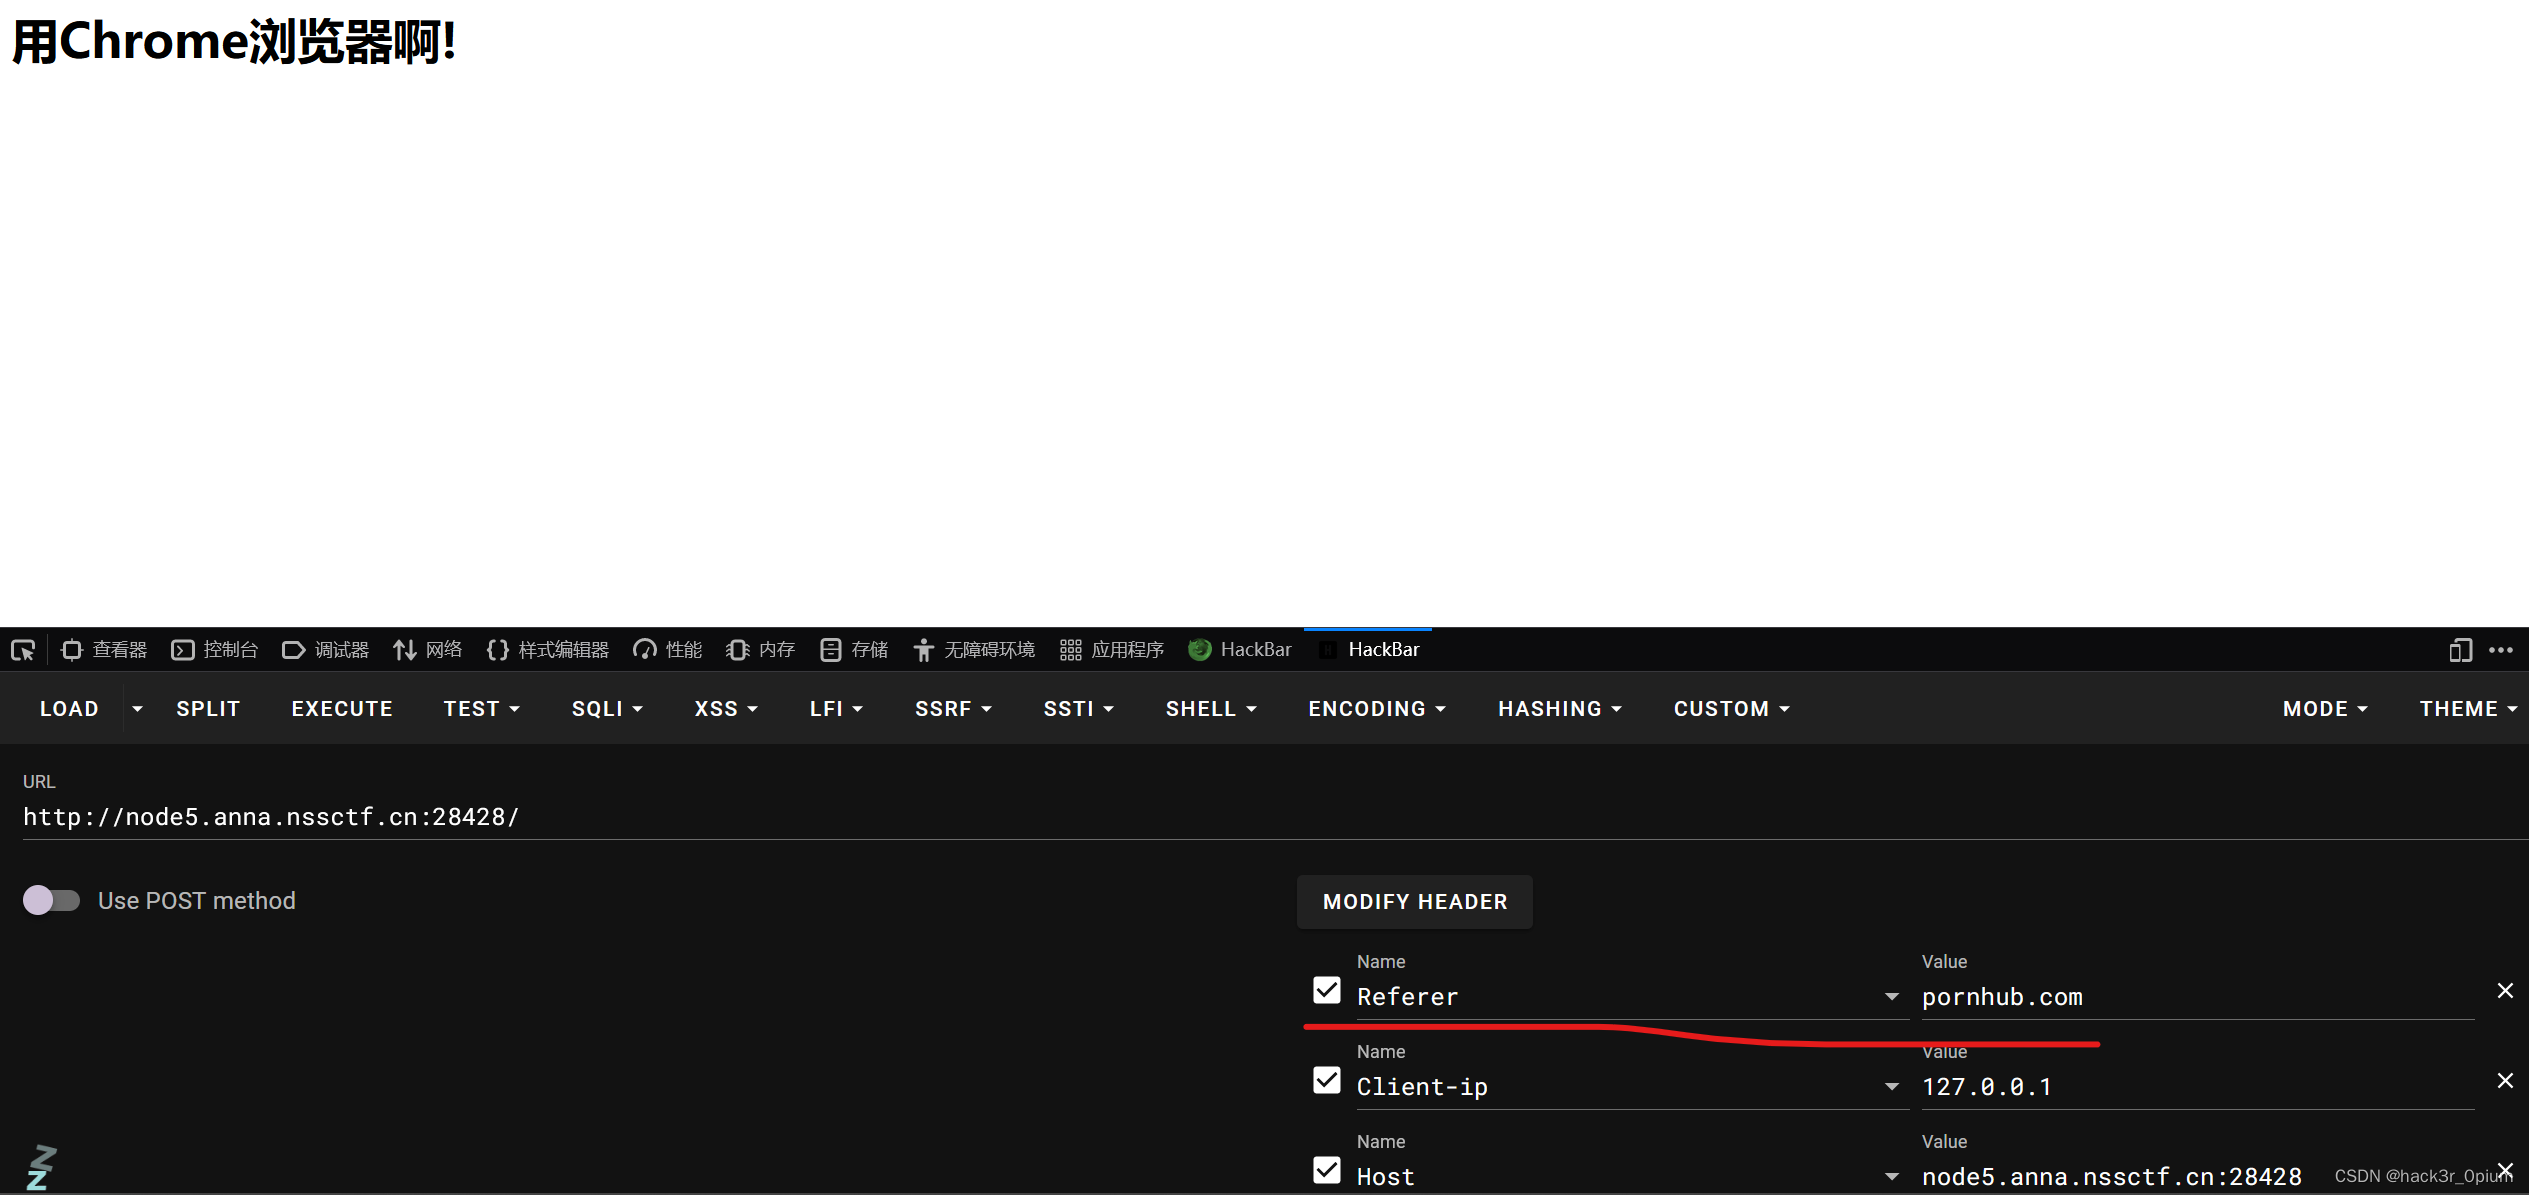Image resolution: width=2529 pixels, height=1195 pixels.
Task: Remove the Referer header row
Action: coord(2505,991)
